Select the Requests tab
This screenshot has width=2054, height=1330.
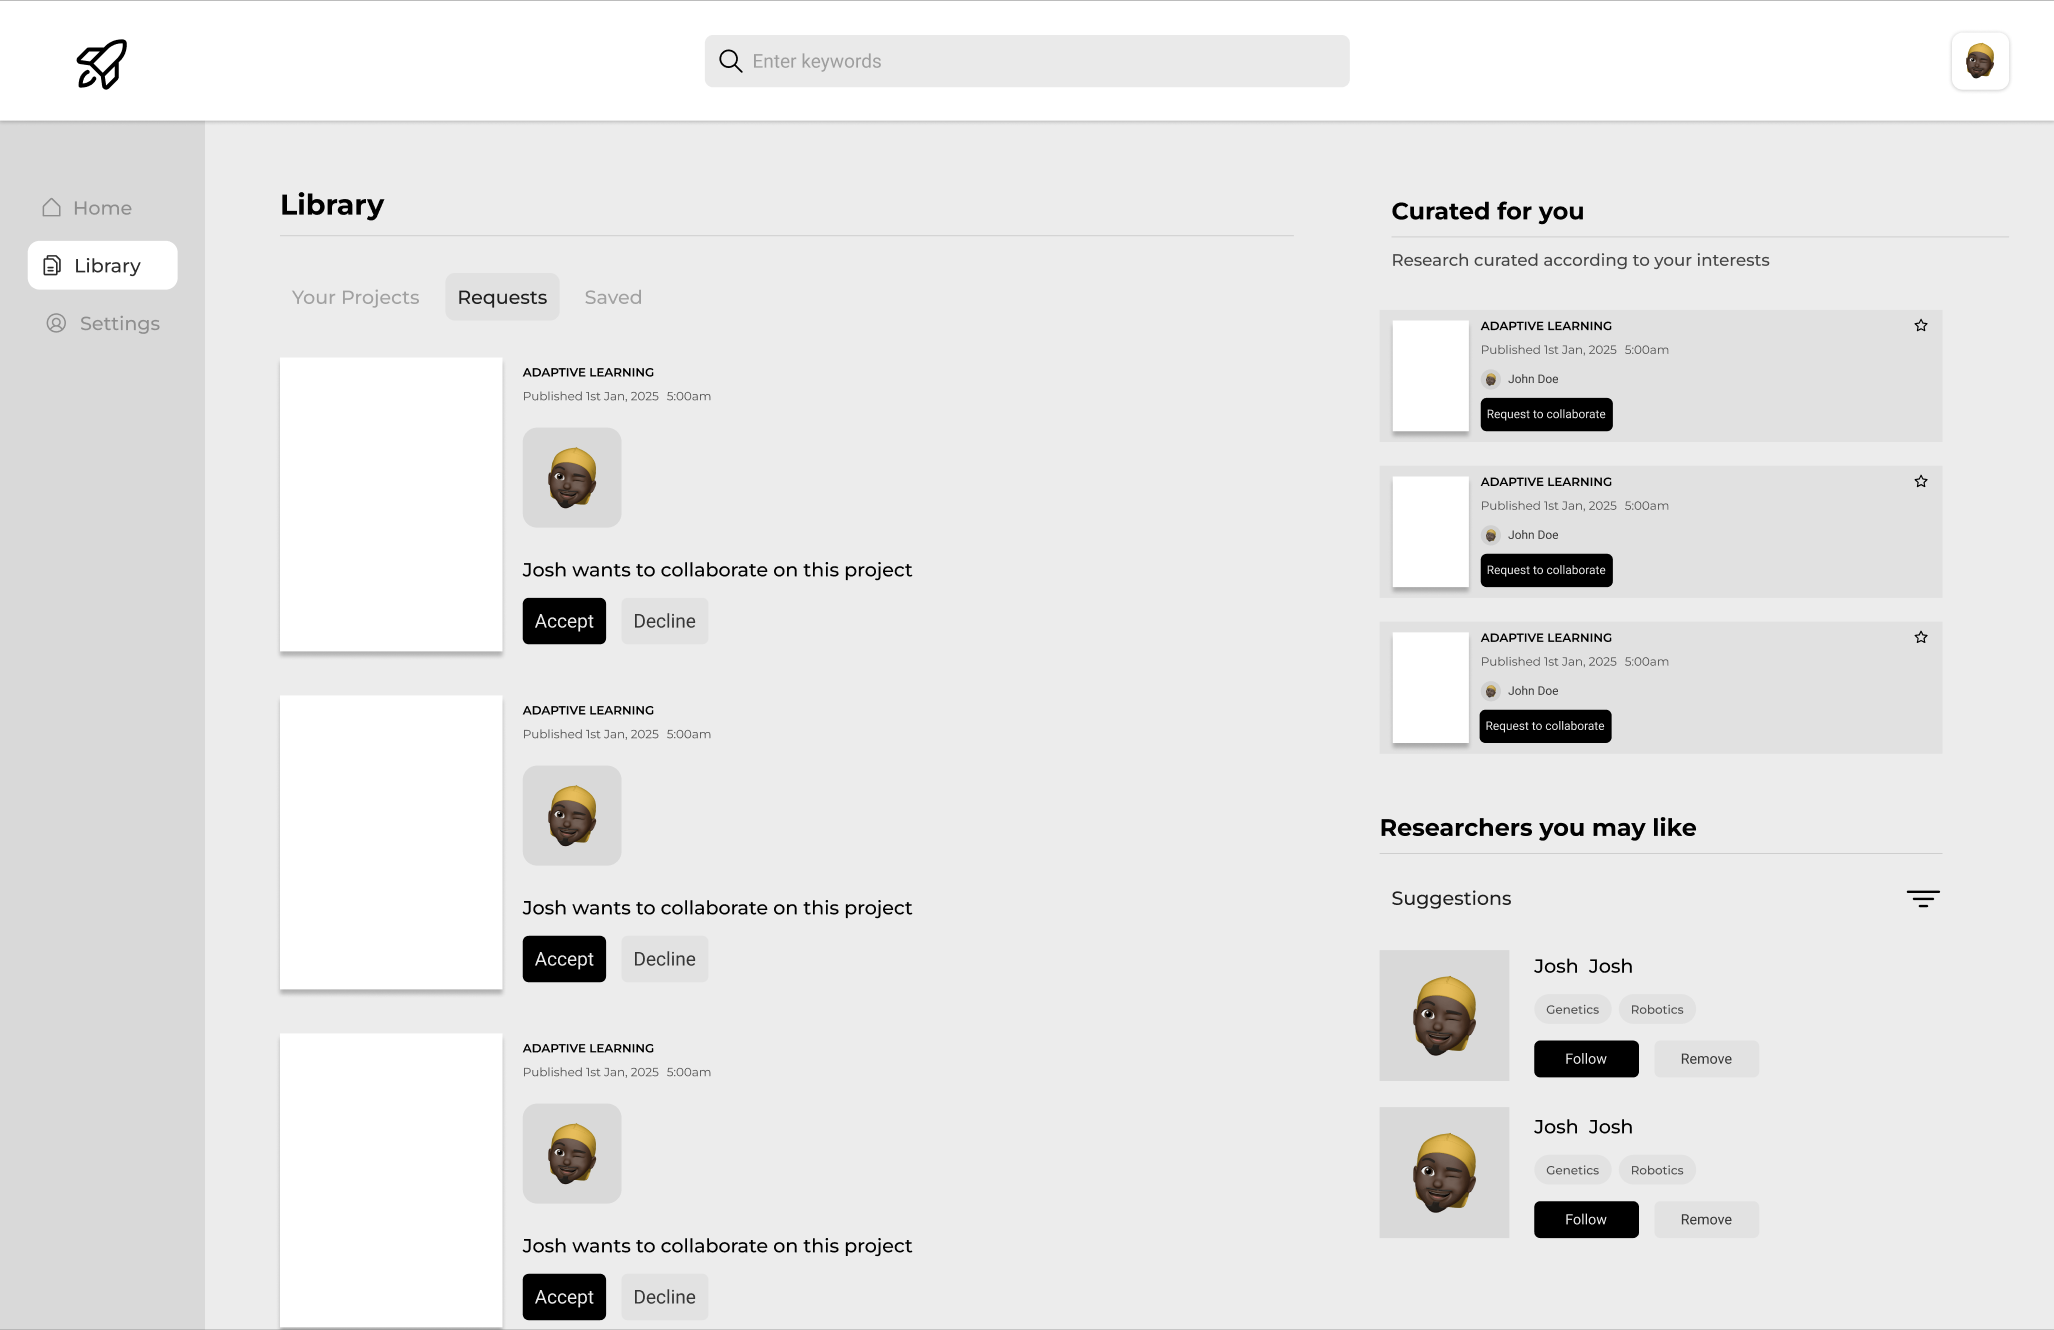[502, 297]
